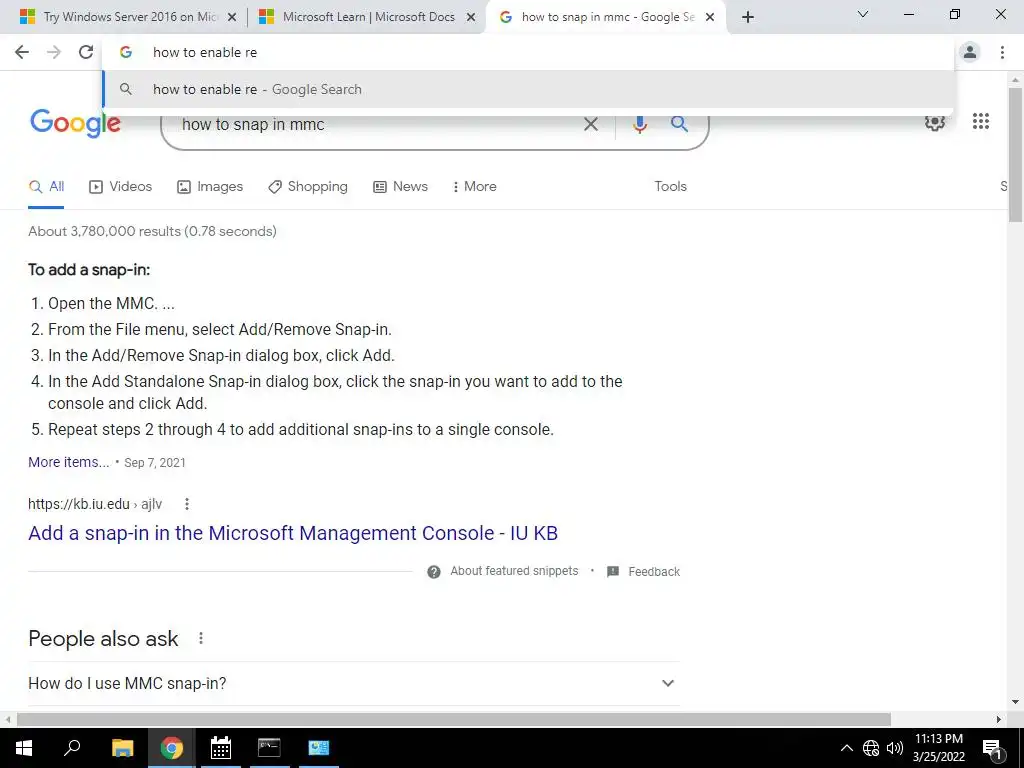This screenshot has width=1024, height=768.
Task: Open the Action Center notifications icon
Action: click(993, 748)
